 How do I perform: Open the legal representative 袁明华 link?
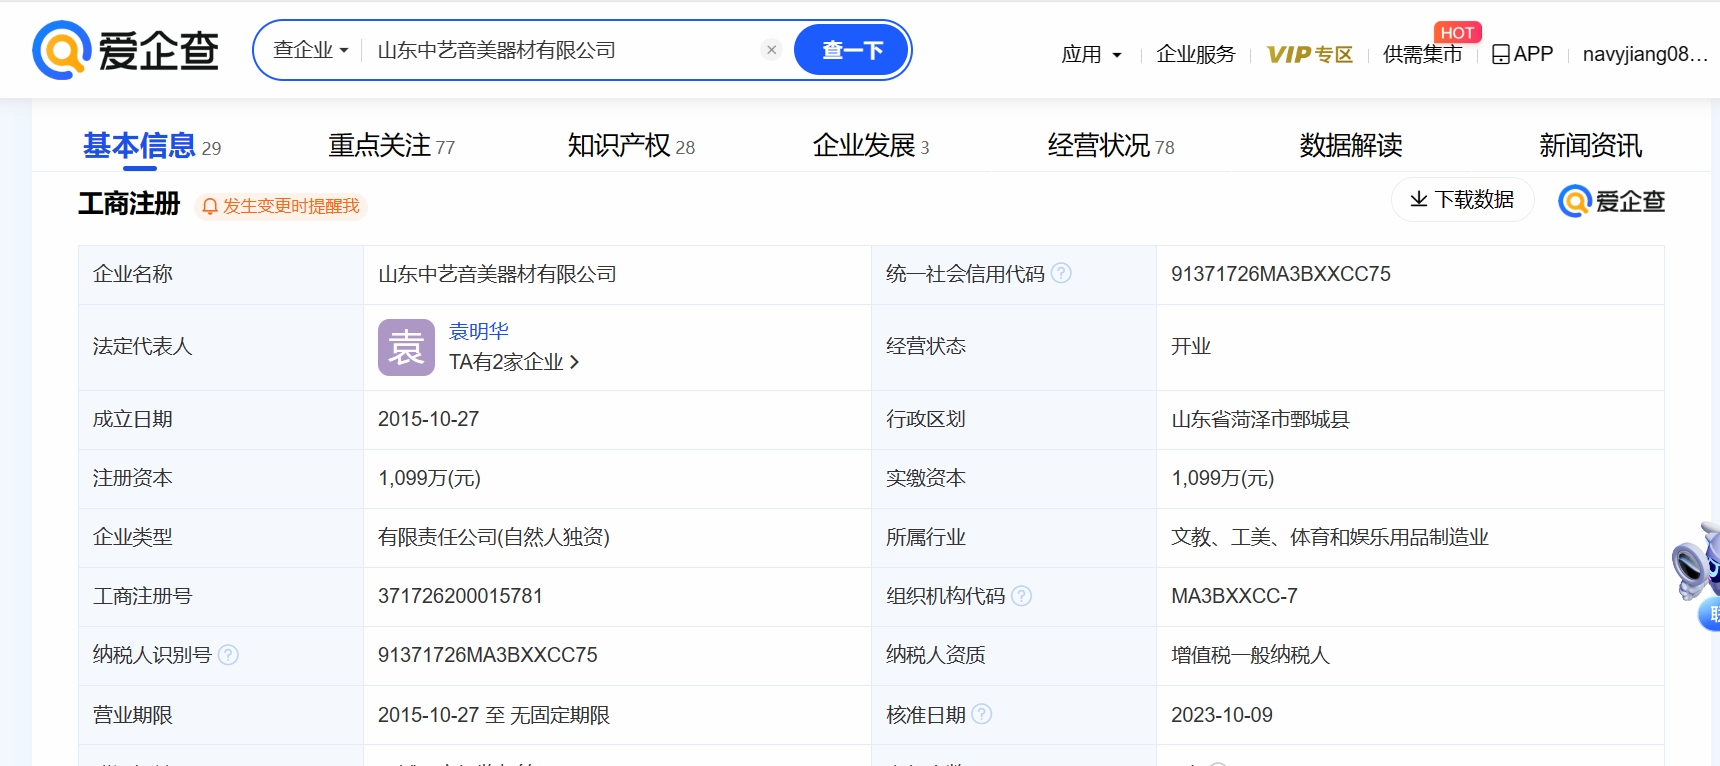tap(479, 331)
